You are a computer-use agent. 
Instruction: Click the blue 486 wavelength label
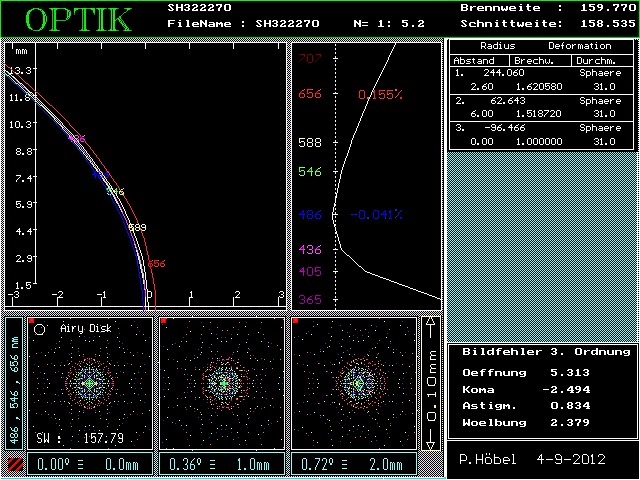[310, 215]
